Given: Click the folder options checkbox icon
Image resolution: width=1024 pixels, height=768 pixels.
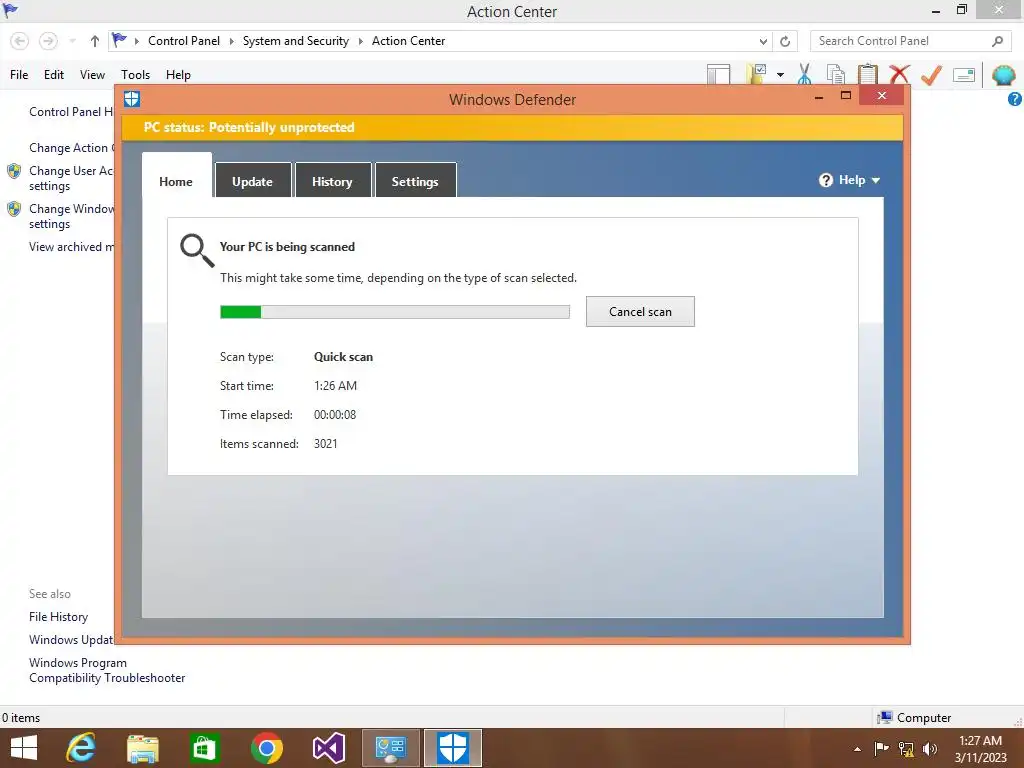Looking at the screenshot, I should pyautogui.click(x=756, y=74).
